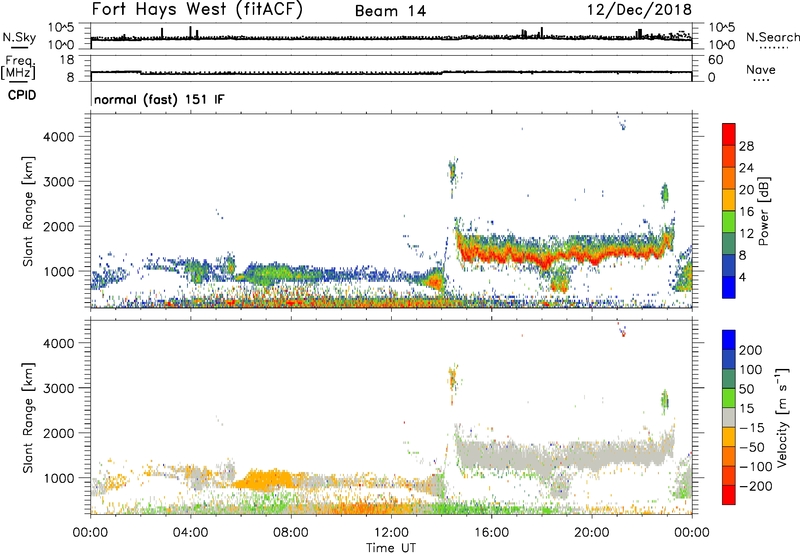Image resolution: width=800 pixels, height=554 pixels.
Task: Click the '2000' tick on velocity panel
Action: (x=59, y=433)
